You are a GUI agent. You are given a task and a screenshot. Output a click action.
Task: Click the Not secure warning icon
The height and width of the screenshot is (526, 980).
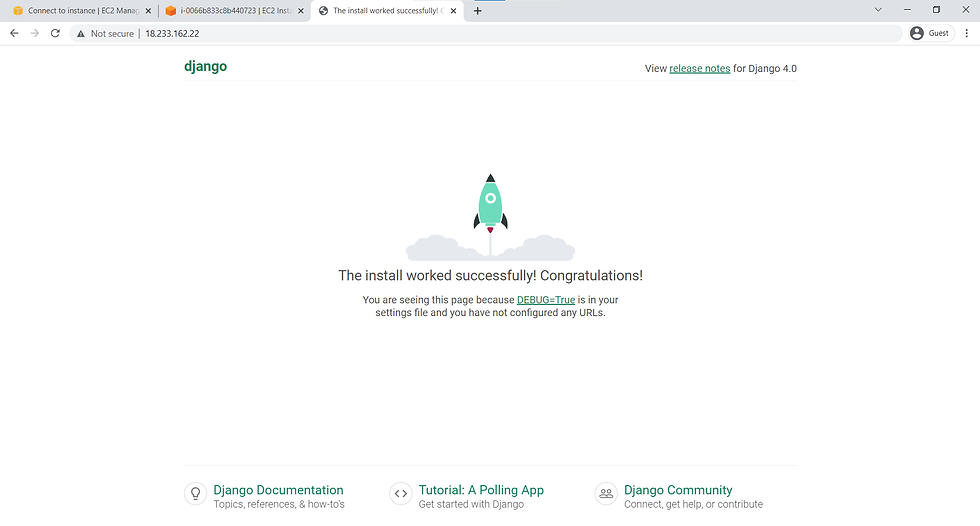[81, 34]
